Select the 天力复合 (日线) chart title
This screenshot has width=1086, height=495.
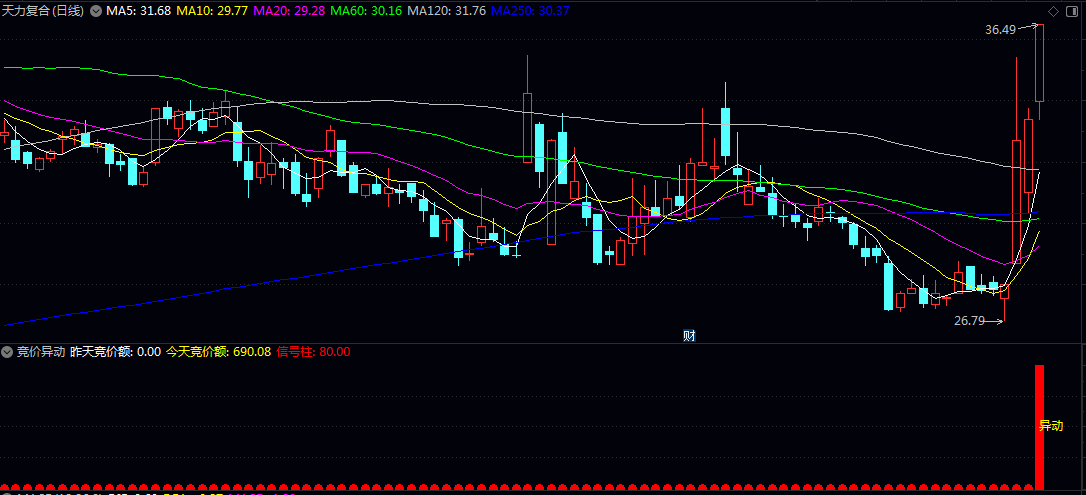pos(42,11)
